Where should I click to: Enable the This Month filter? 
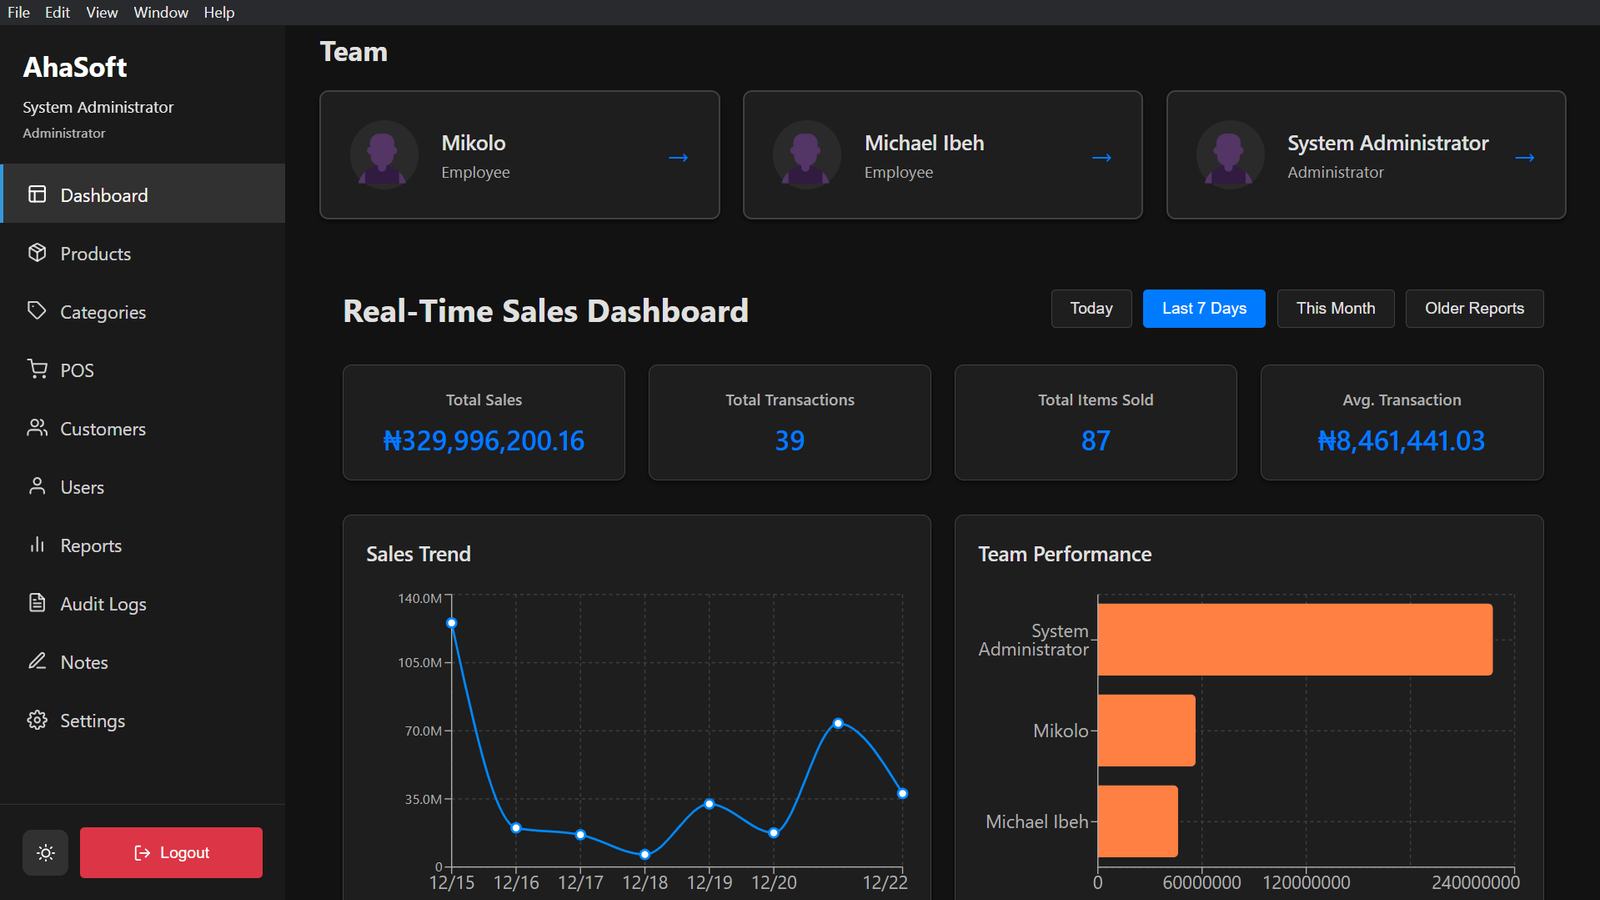tap(1335, 308)
